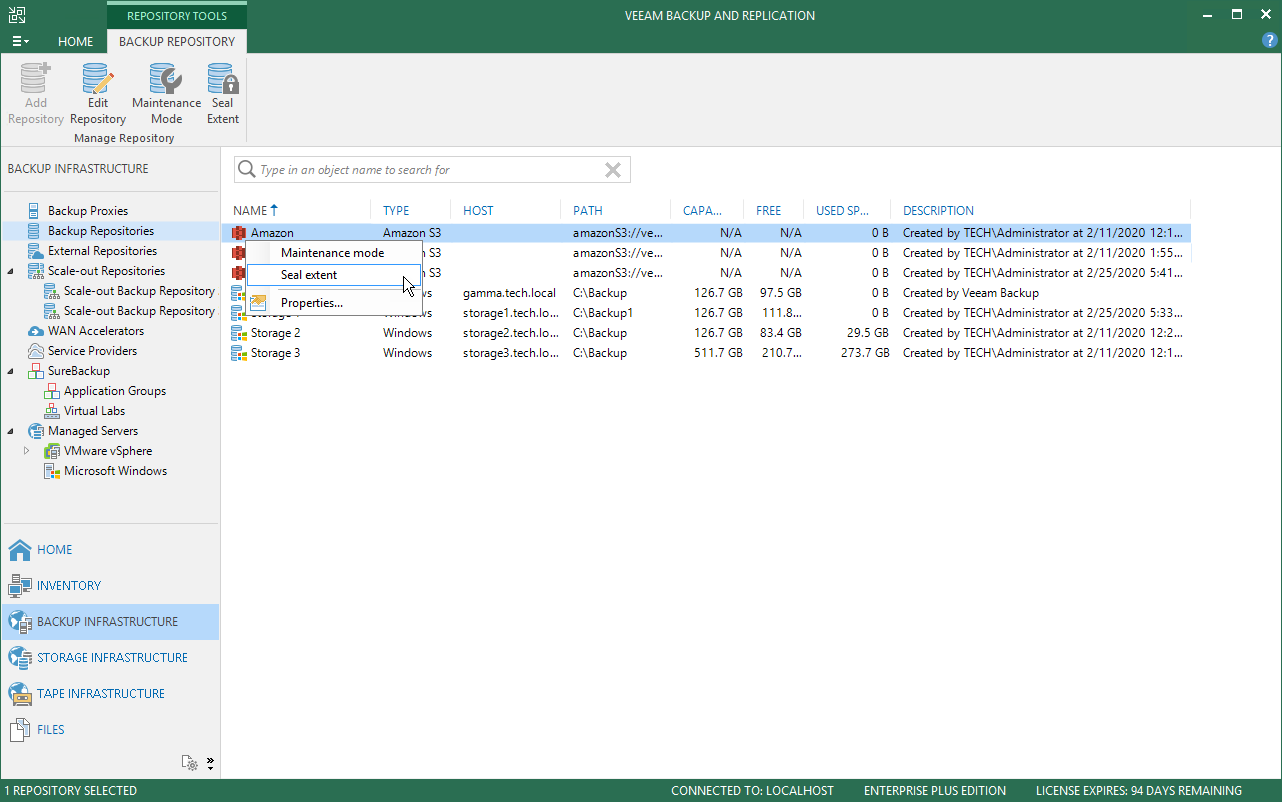
Task: Click the navigation pane configuration icon
Action: tap(190, 763)
